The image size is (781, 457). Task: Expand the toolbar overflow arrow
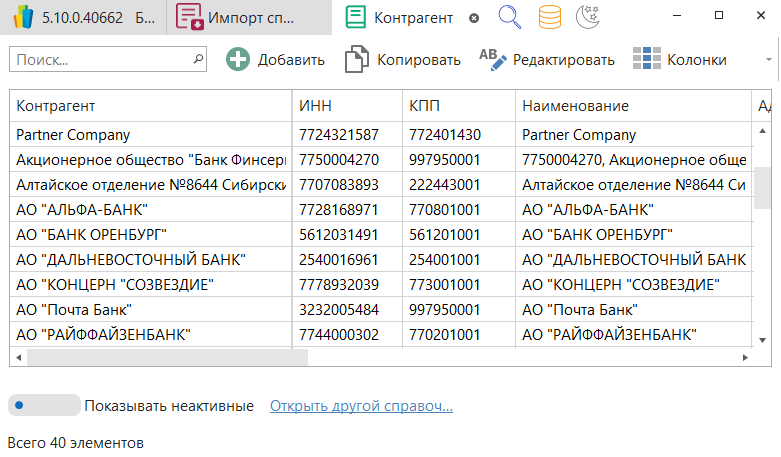(768, 60)
